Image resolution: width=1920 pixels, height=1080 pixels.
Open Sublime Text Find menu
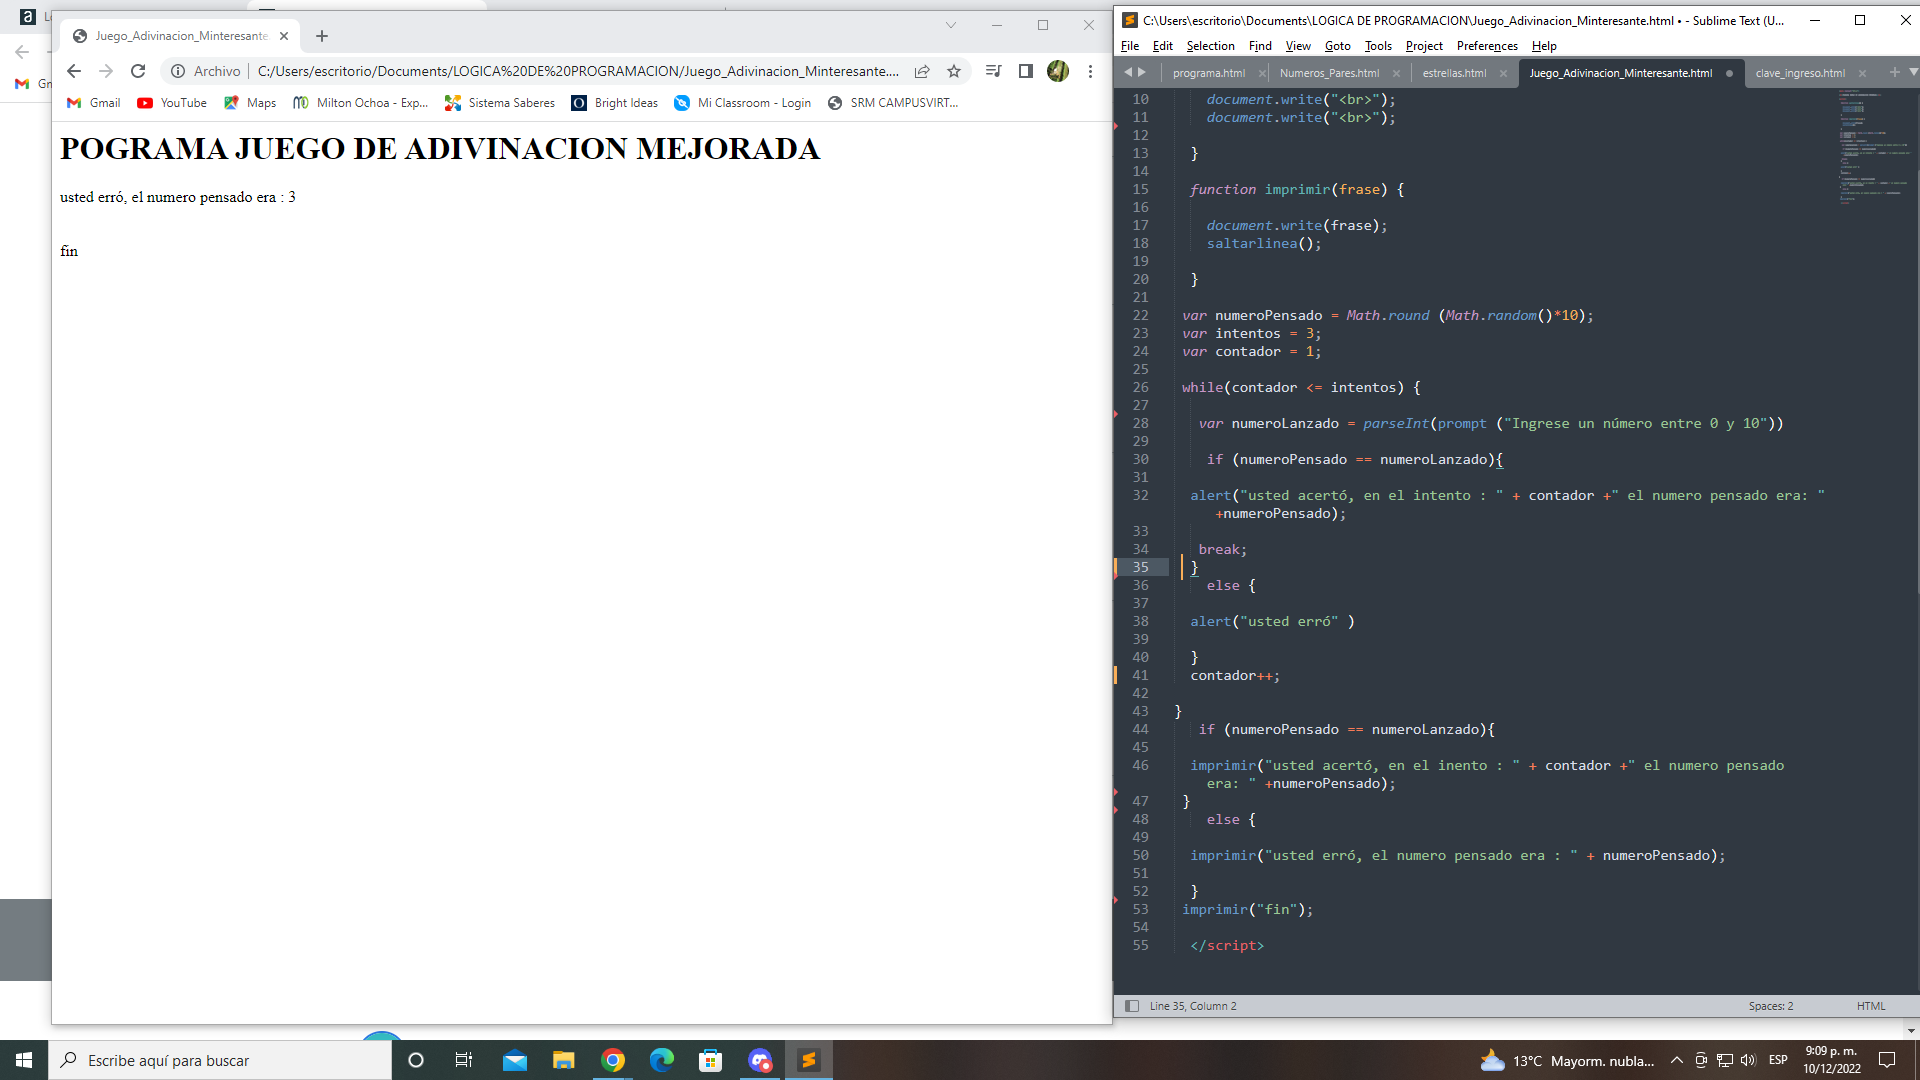pyautogui.click(x=1260, y=46)
